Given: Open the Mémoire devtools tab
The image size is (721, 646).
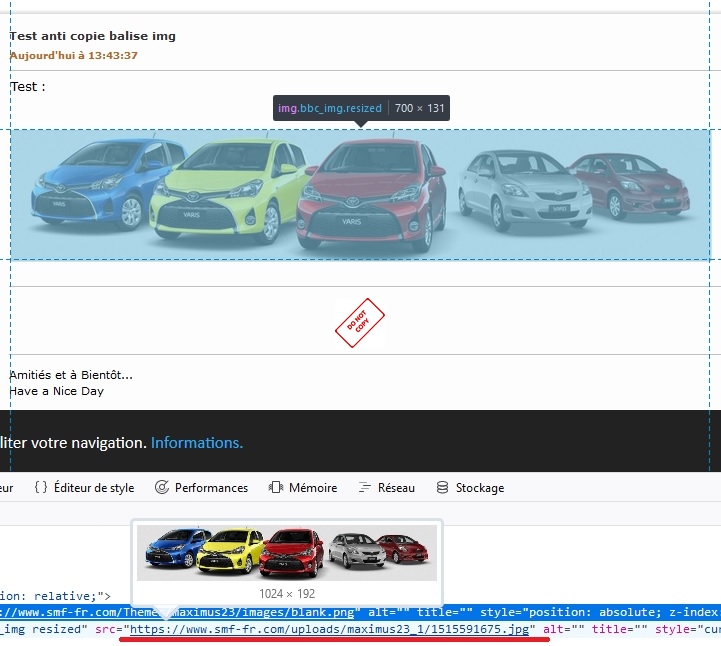Looking at the screenshot, I should click(x=303, y=487).
